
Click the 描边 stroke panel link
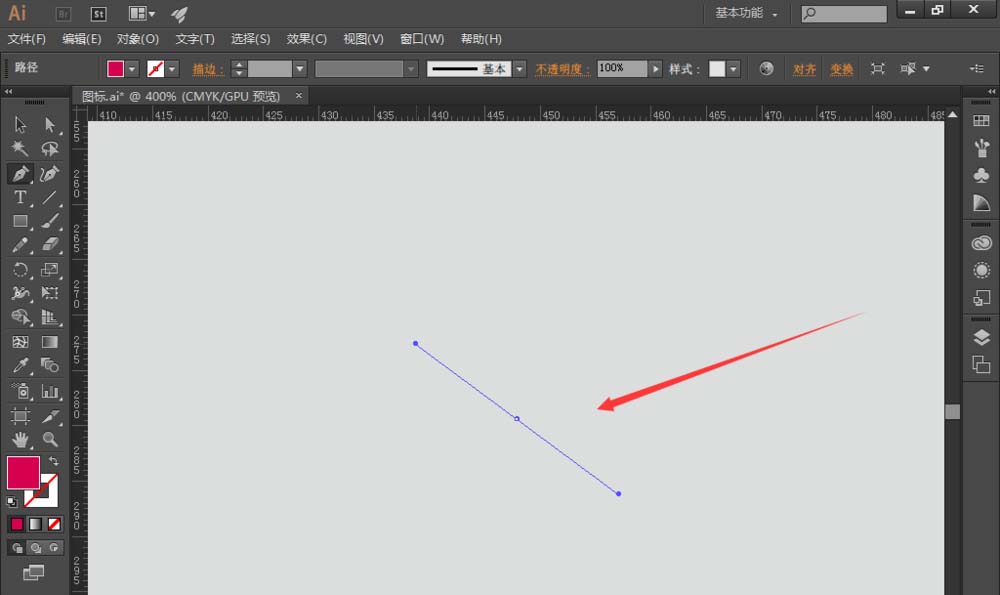(208, 69)
